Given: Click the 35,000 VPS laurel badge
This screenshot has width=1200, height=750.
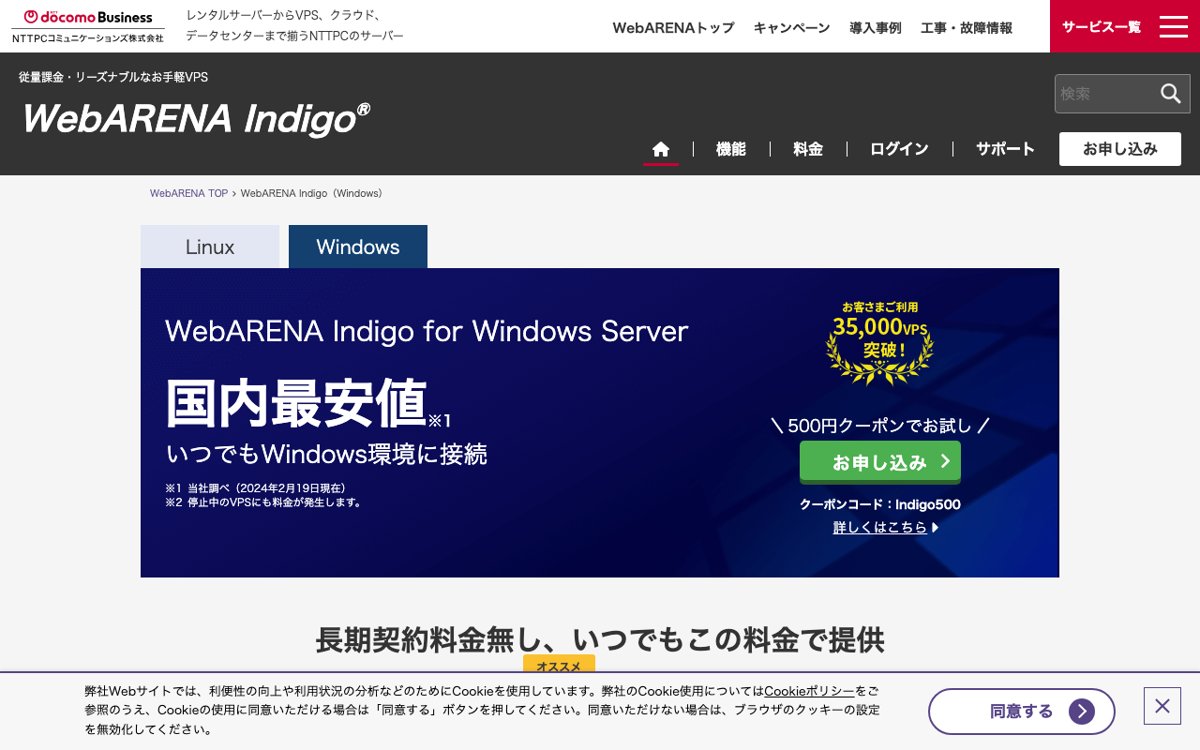Looking at the screenshot, I should [x=880, y=343].
